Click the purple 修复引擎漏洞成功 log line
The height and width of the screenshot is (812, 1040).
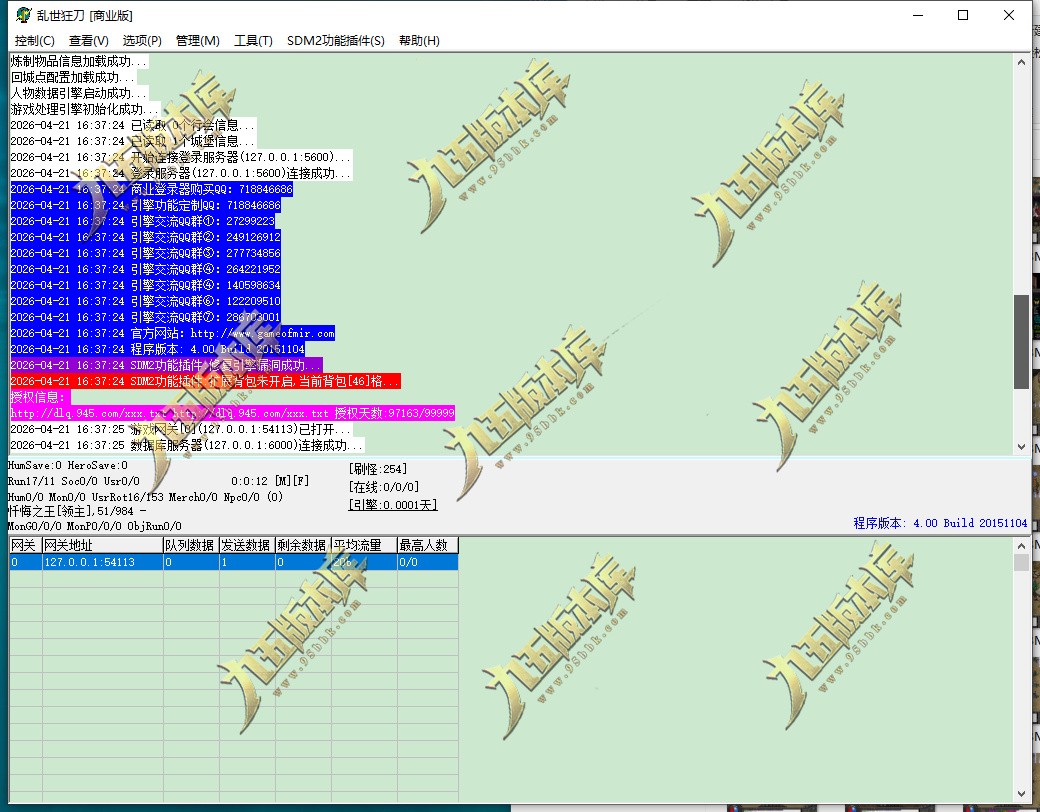(x=166, y=365)
